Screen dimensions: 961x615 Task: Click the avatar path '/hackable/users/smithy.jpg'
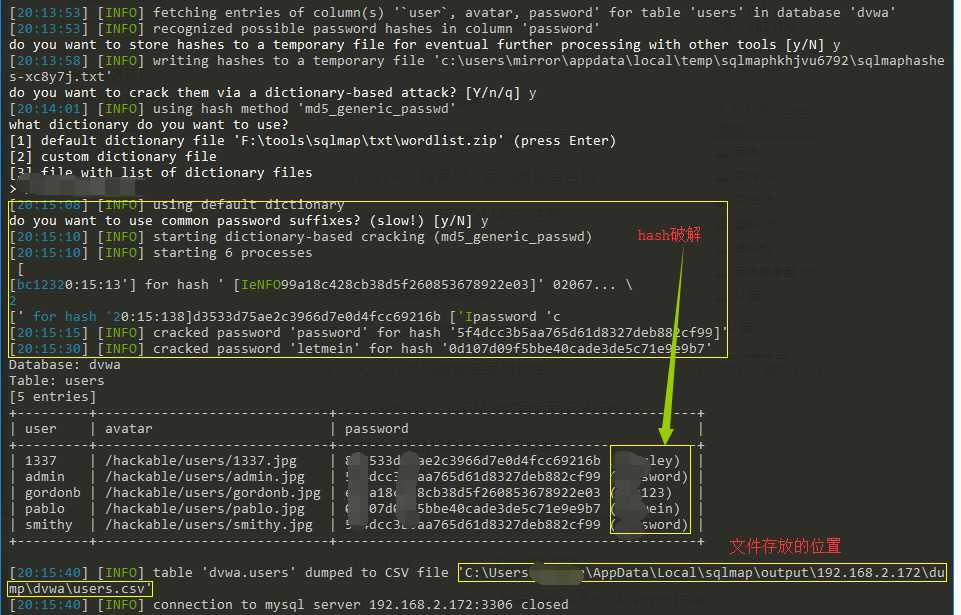pyautogui.click(x=208, y=524)
